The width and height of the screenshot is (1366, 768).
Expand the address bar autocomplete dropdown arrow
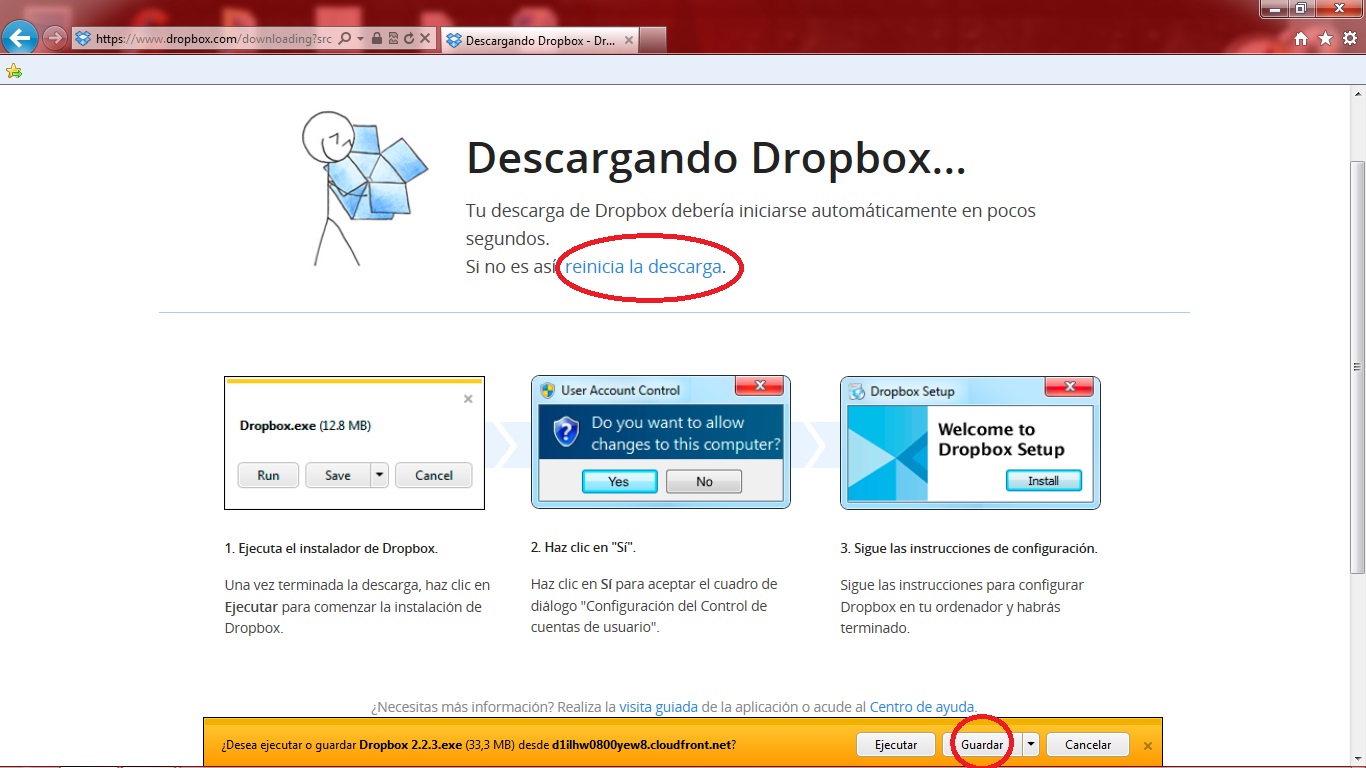pyautogui.click(x=360, y=39)
